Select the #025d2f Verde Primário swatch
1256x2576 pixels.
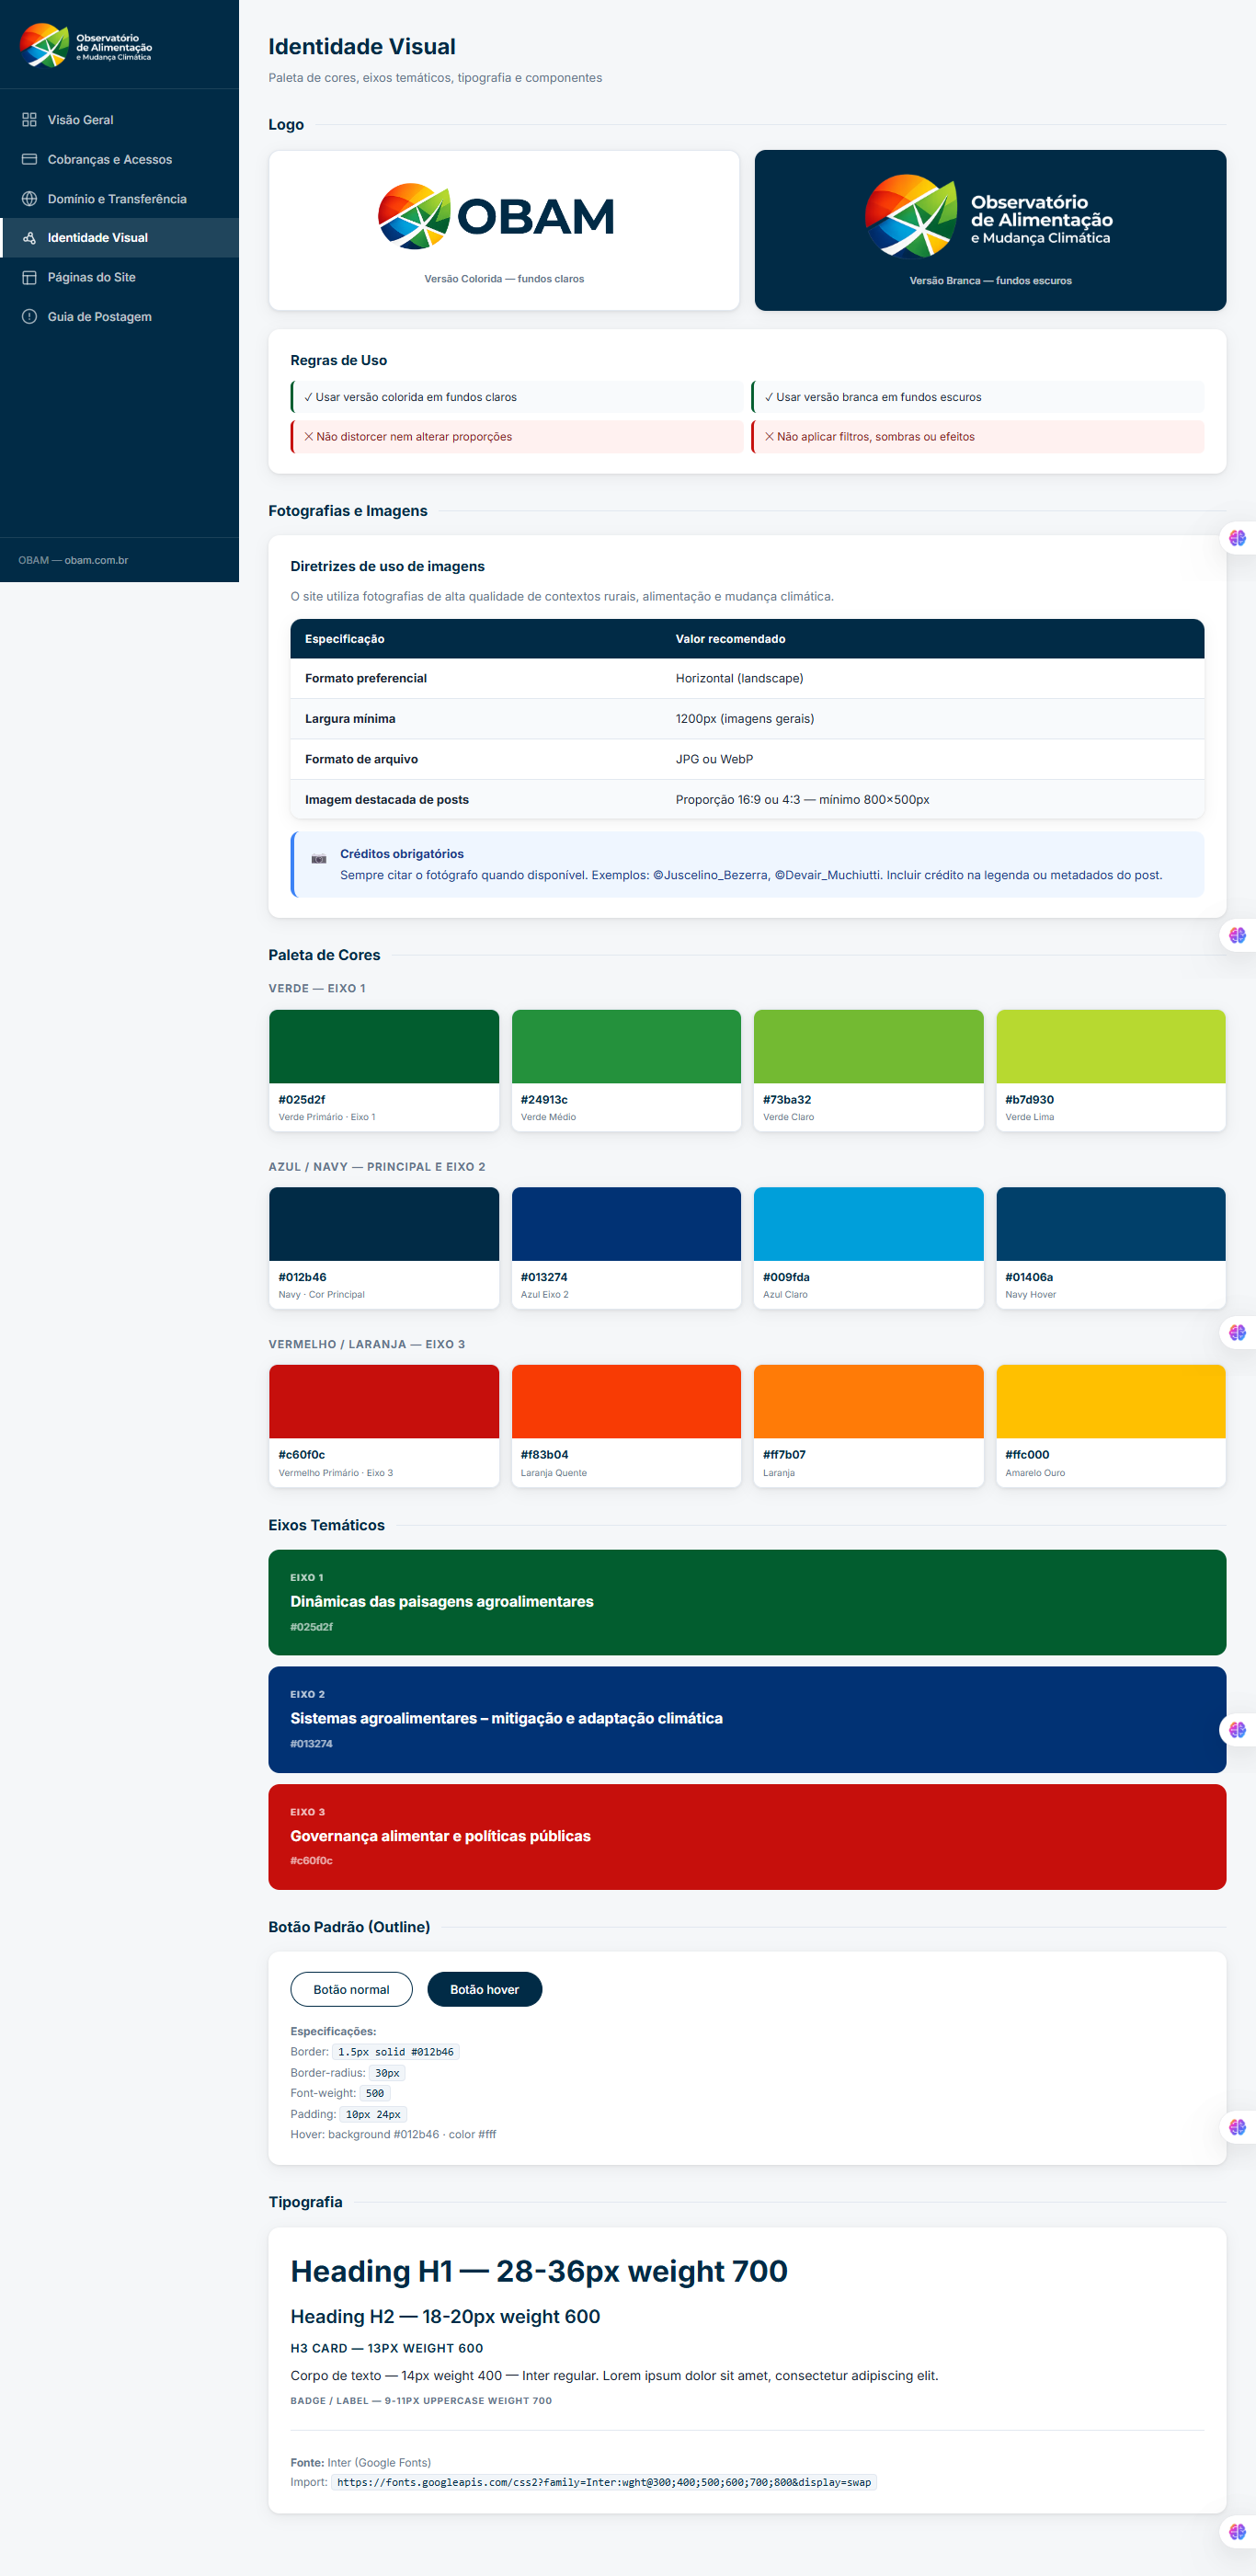[x=384, y=1070]
